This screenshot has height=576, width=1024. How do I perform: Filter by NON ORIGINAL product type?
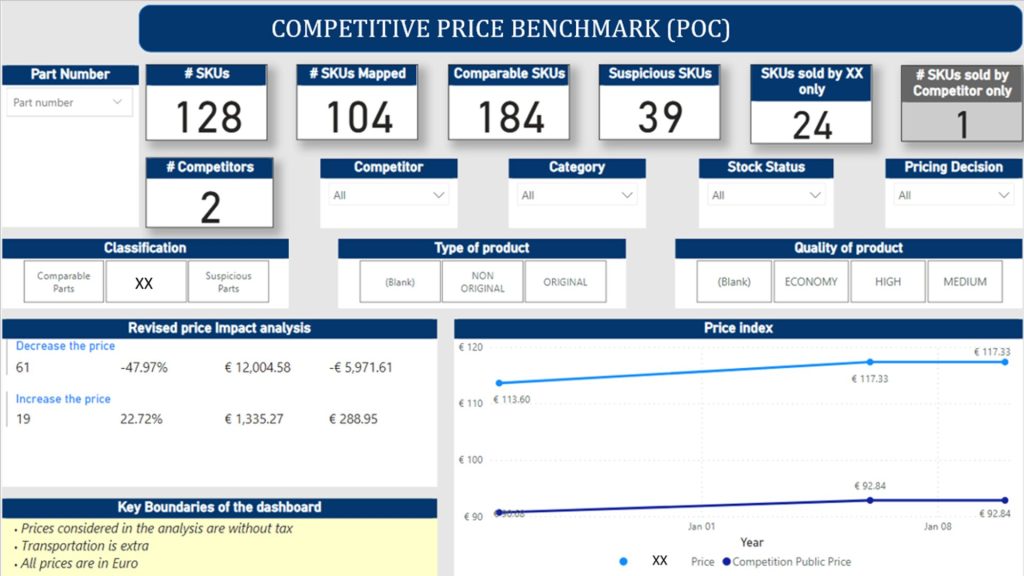(483, 282)
